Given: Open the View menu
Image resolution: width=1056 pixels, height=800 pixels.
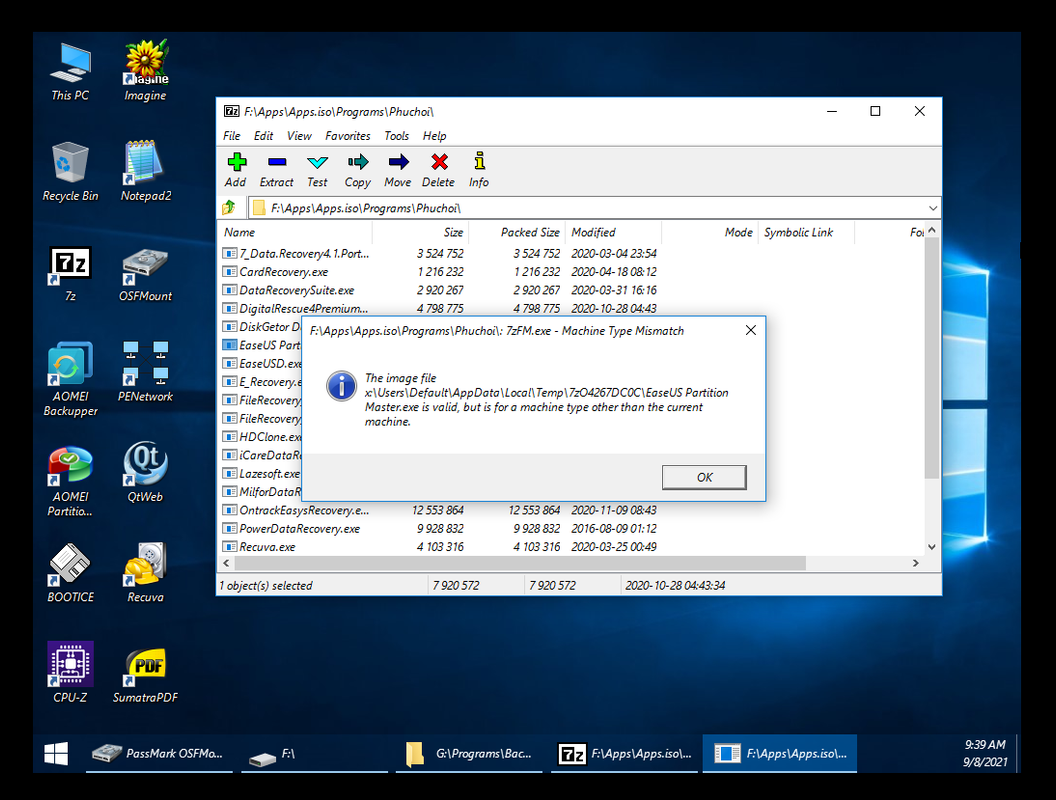Looking at the screenshot, I should 299,136.
